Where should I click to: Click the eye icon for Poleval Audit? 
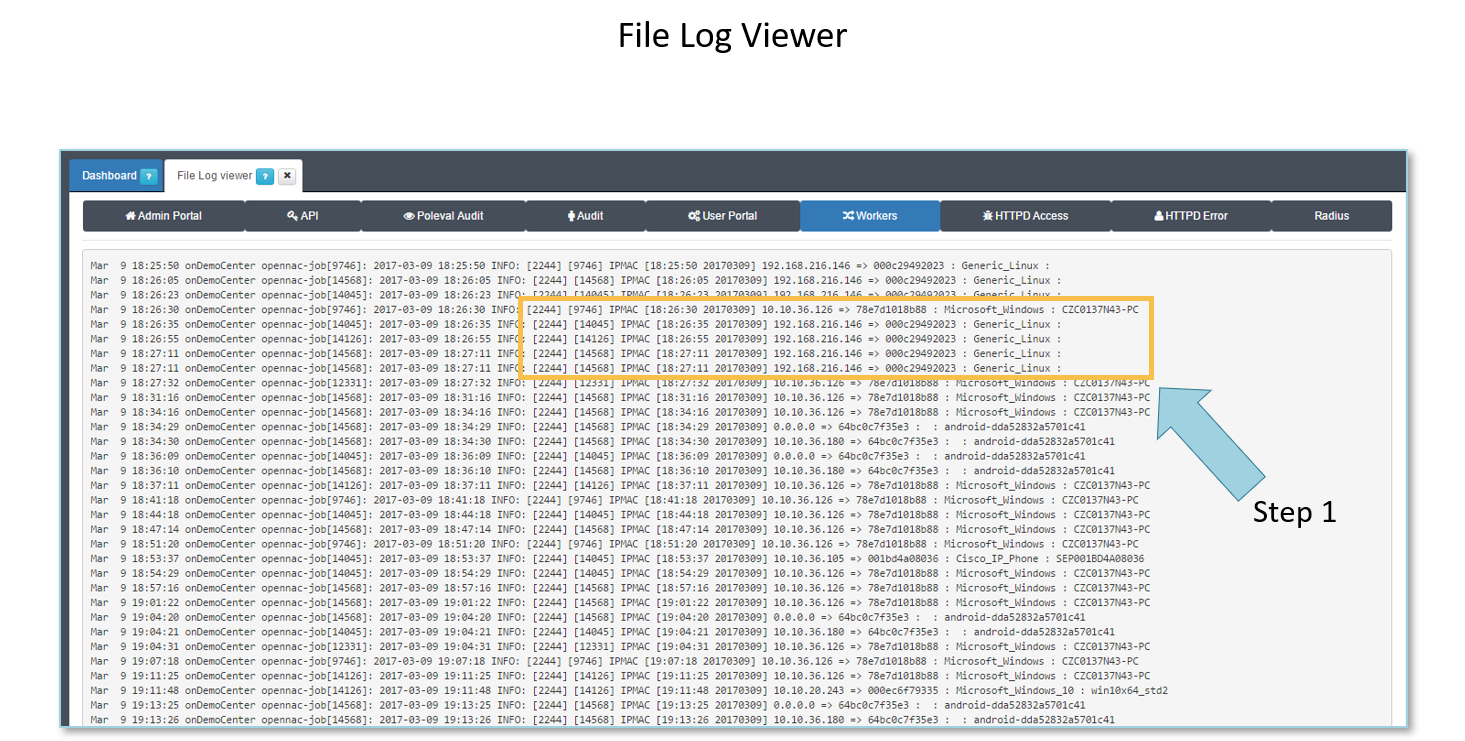[409, 216]
